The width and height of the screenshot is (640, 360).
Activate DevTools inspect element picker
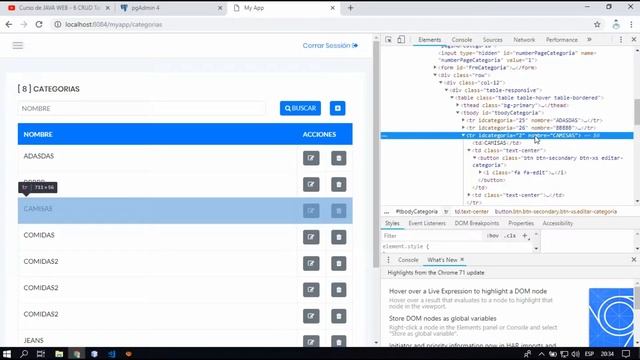point(388,40)
